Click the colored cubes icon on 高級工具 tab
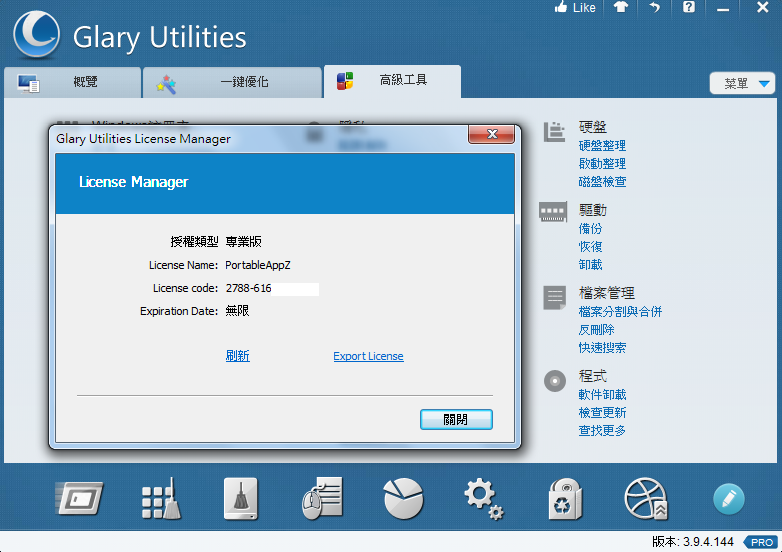Screen dimensions: 782x552 [345, 81]
